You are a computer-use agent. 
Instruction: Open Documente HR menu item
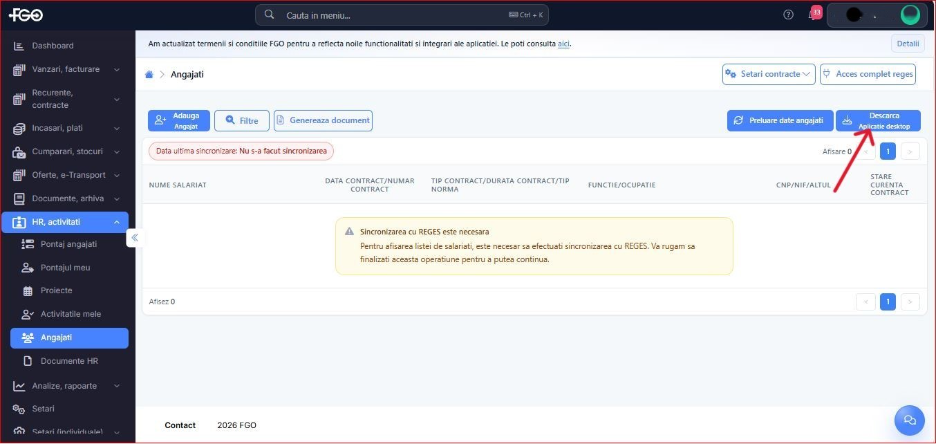coord(69,361)
